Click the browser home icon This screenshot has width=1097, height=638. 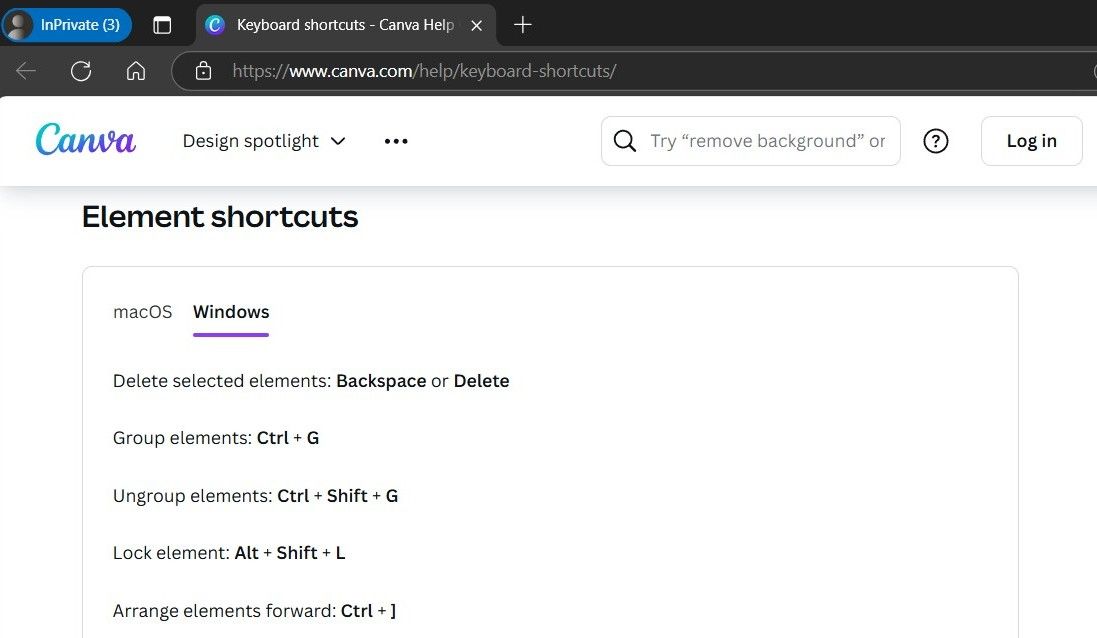(x=135, y=70)
